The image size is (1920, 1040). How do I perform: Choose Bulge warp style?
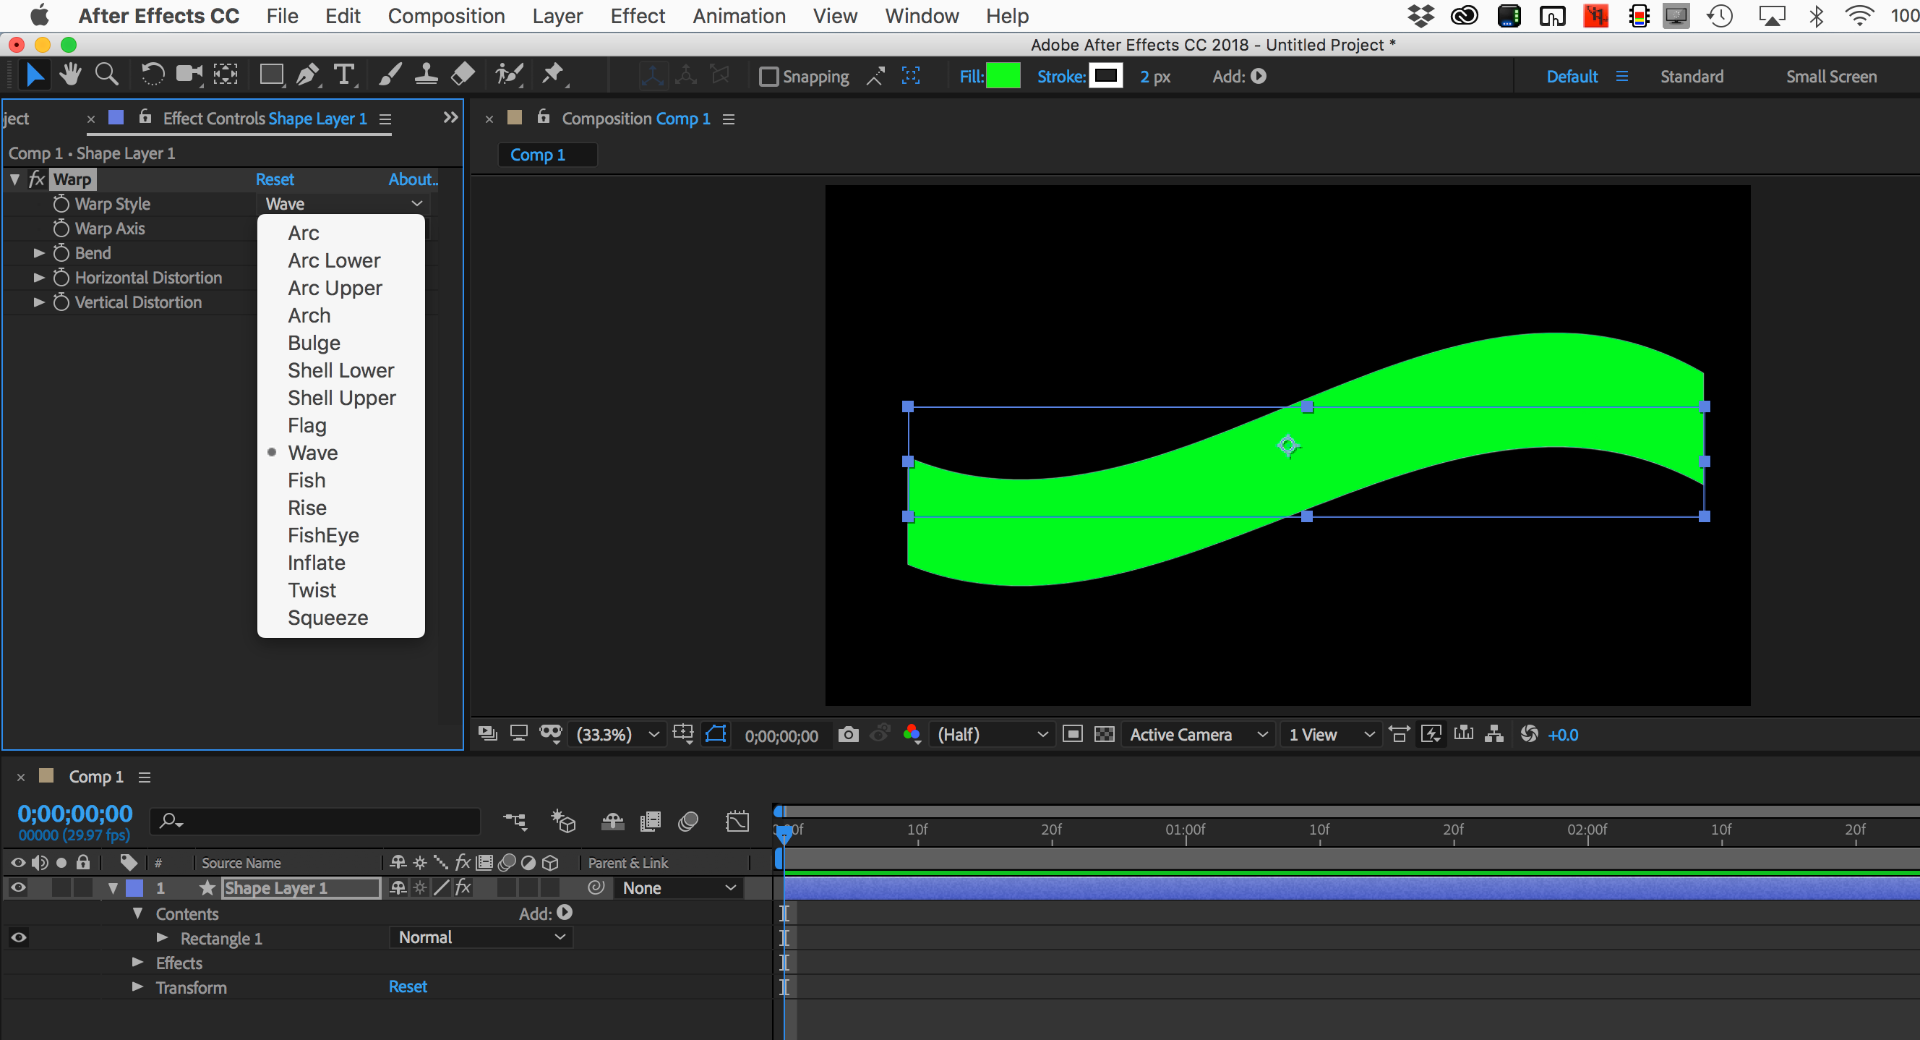[x=314, y=343]
